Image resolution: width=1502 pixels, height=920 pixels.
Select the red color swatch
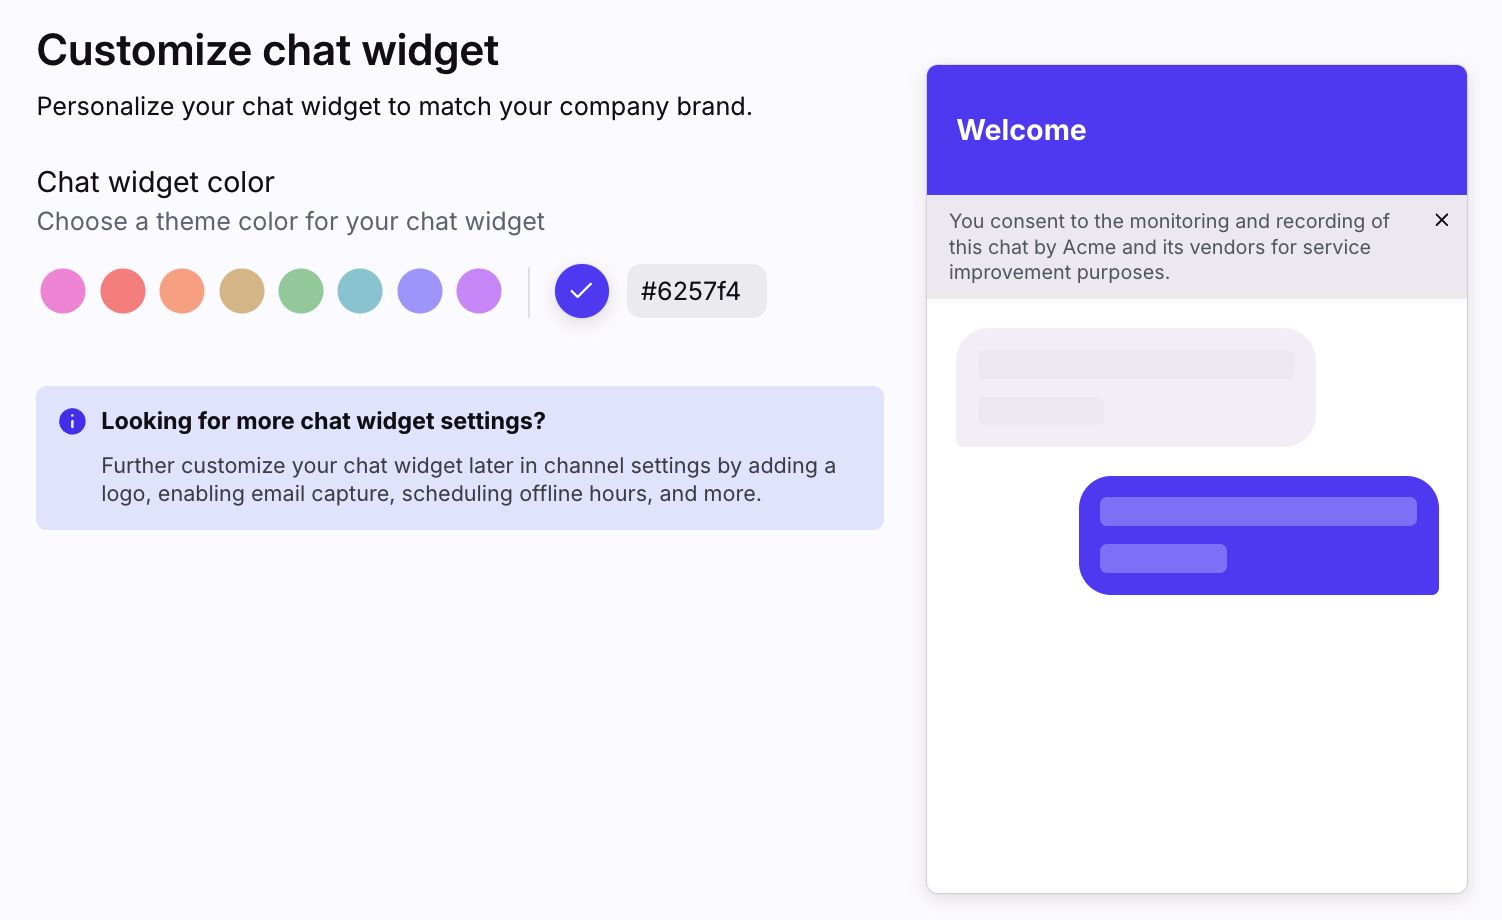click(123, 291)
